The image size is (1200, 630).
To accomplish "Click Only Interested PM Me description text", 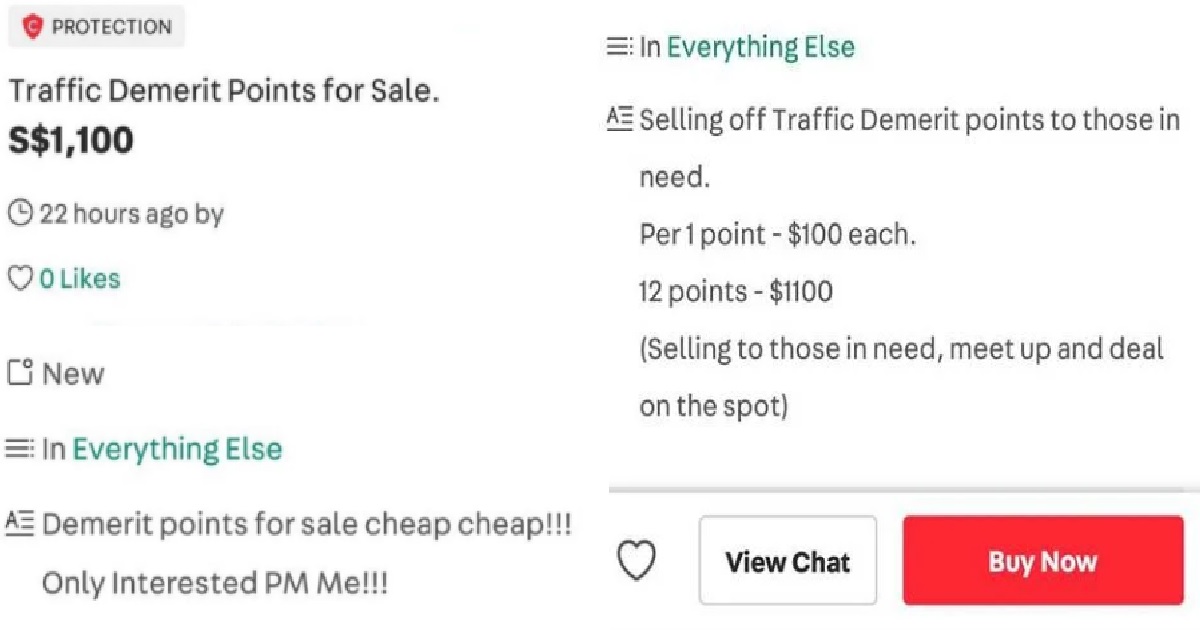I will coord(214,583).
